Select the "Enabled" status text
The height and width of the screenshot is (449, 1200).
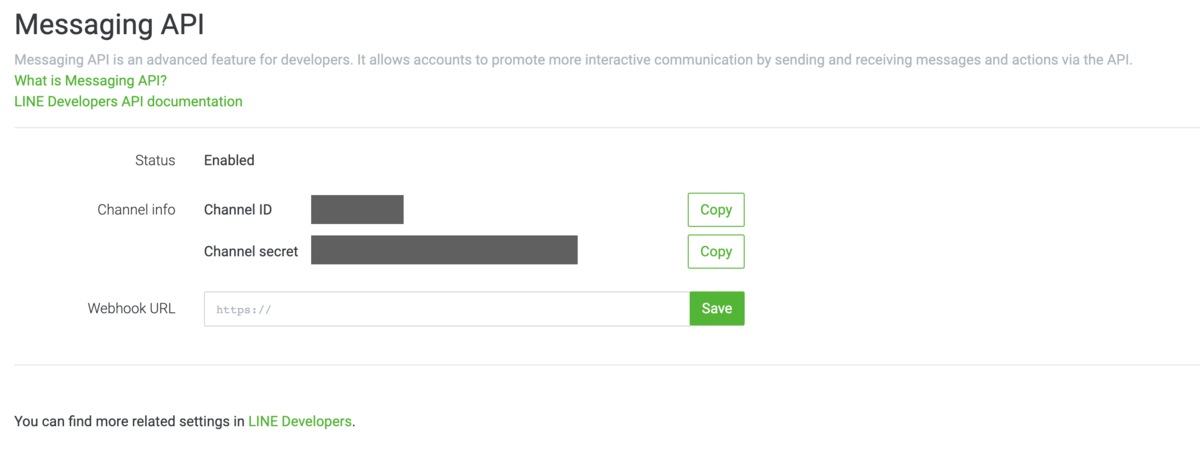coord(229,160)
